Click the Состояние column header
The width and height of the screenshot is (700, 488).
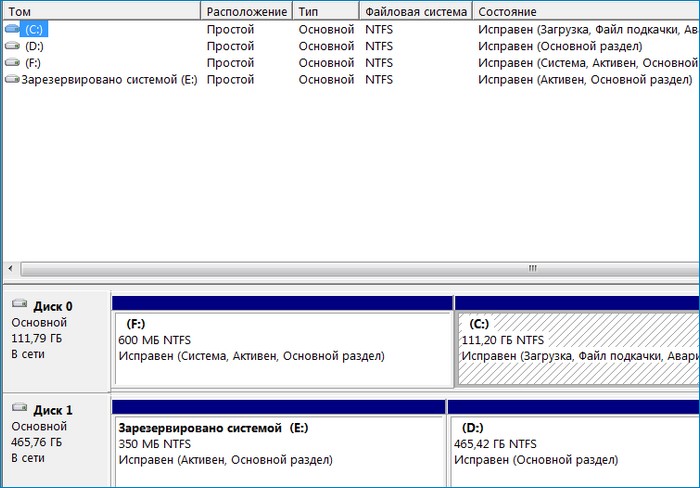click(585, 12)
